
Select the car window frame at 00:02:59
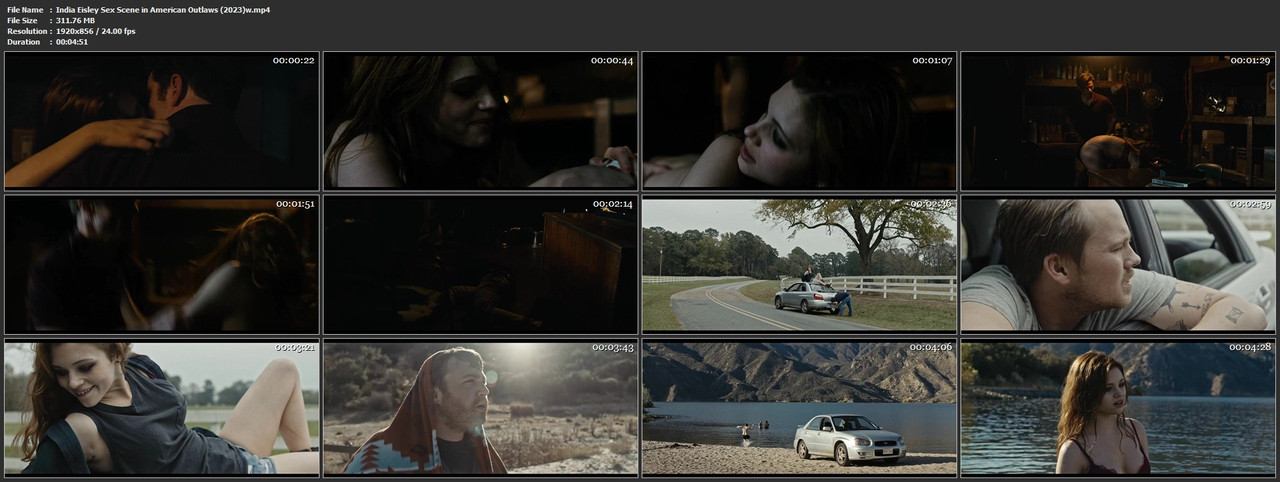(1118, 264)
